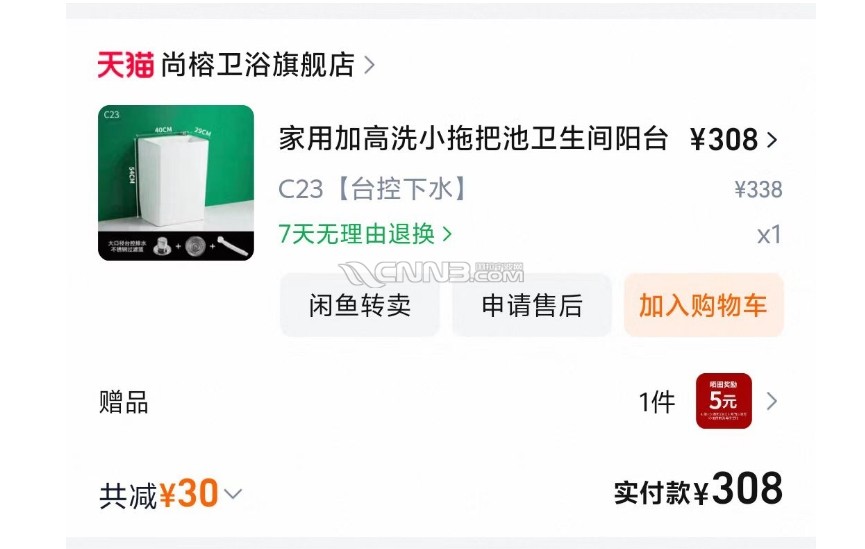Tap the 赠品 row label
The height and width of the screenshot is (549, 865).
[124, 402]
